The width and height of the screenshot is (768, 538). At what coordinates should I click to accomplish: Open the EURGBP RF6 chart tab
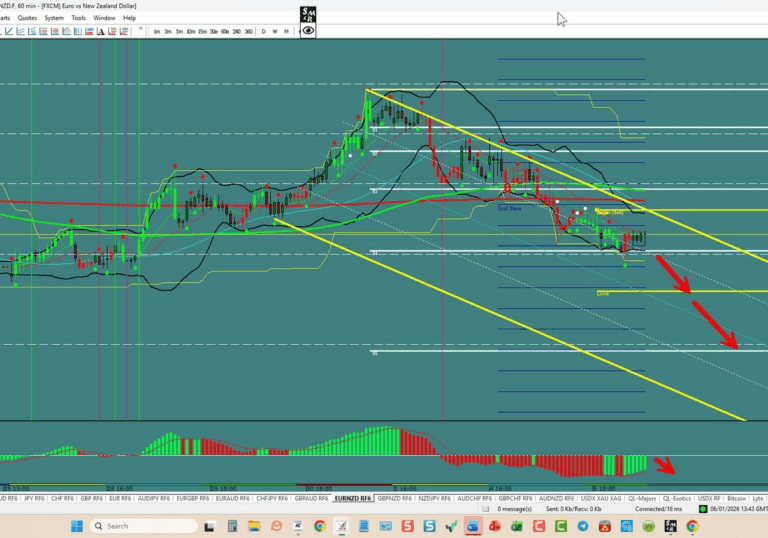192,498
